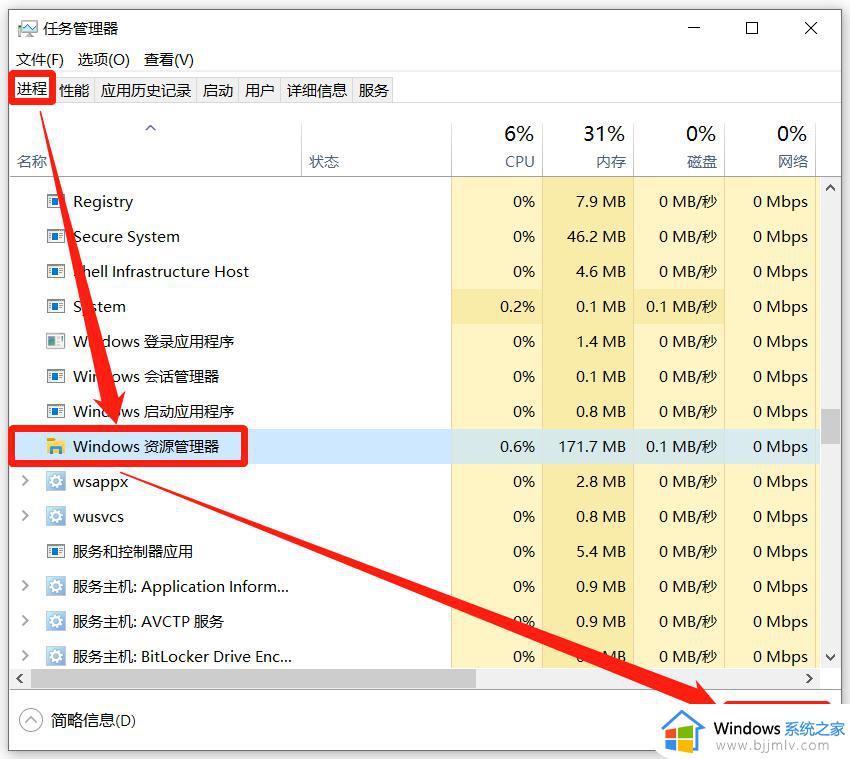Click the 171.7 MB memory value
The width and height of the screenshot is (850, 759).
click(x=592, y=446)
